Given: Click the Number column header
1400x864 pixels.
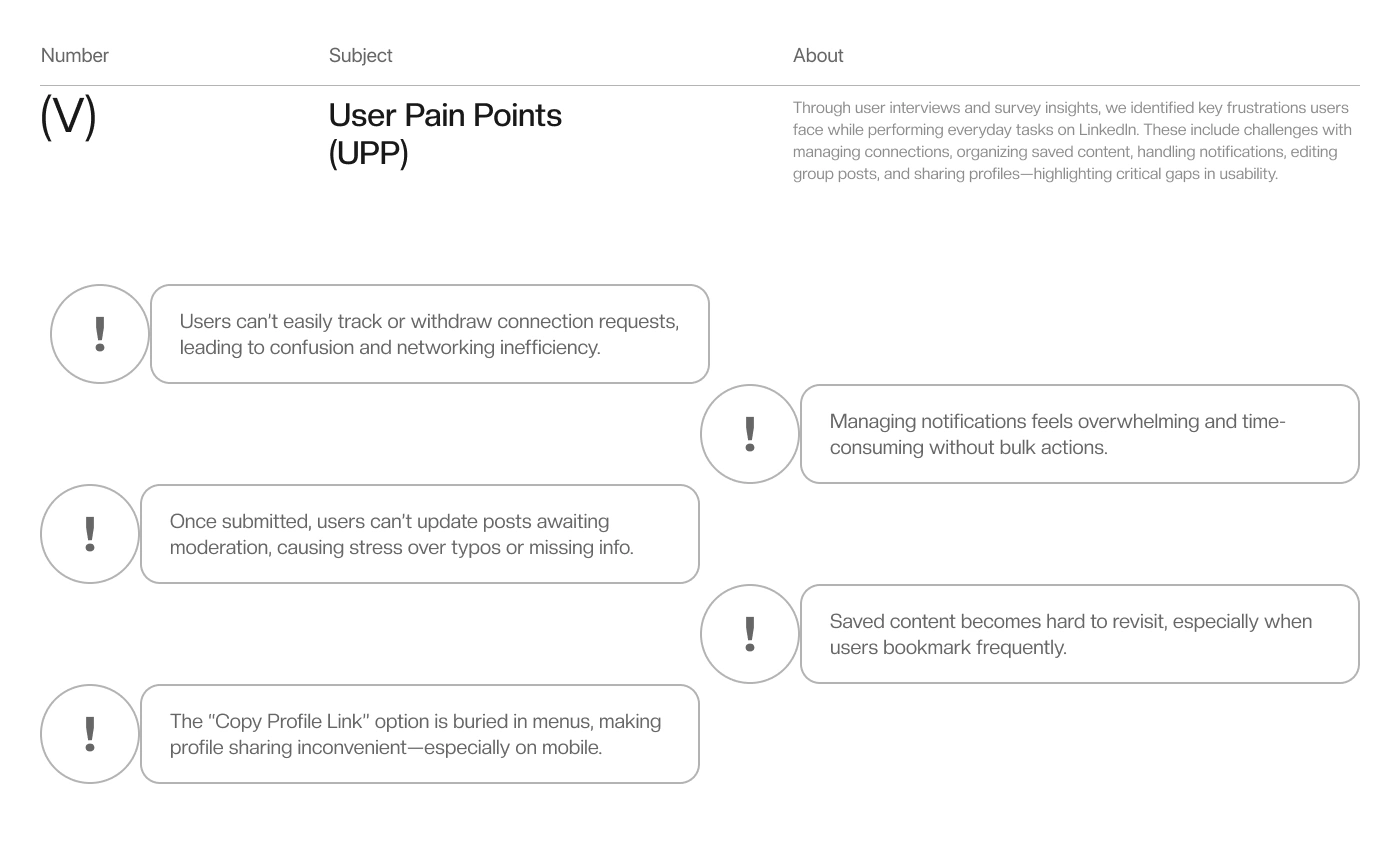Looking at the screenshot, I should (x=75, y=56).
